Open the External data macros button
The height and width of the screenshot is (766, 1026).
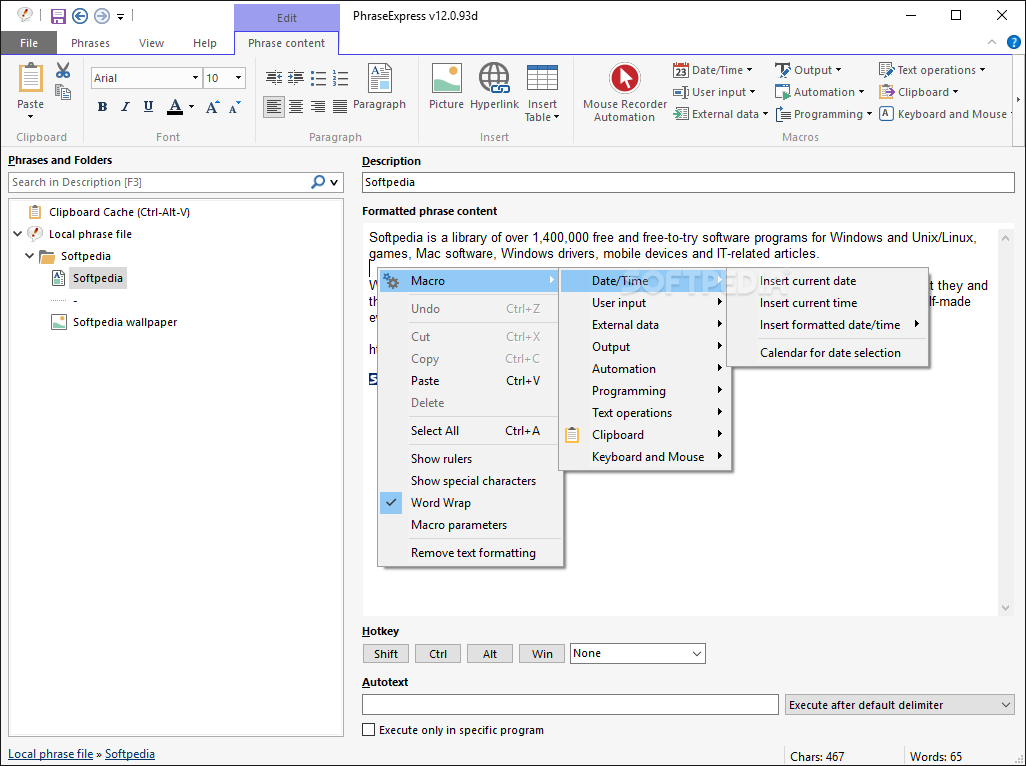pos(720,114)
